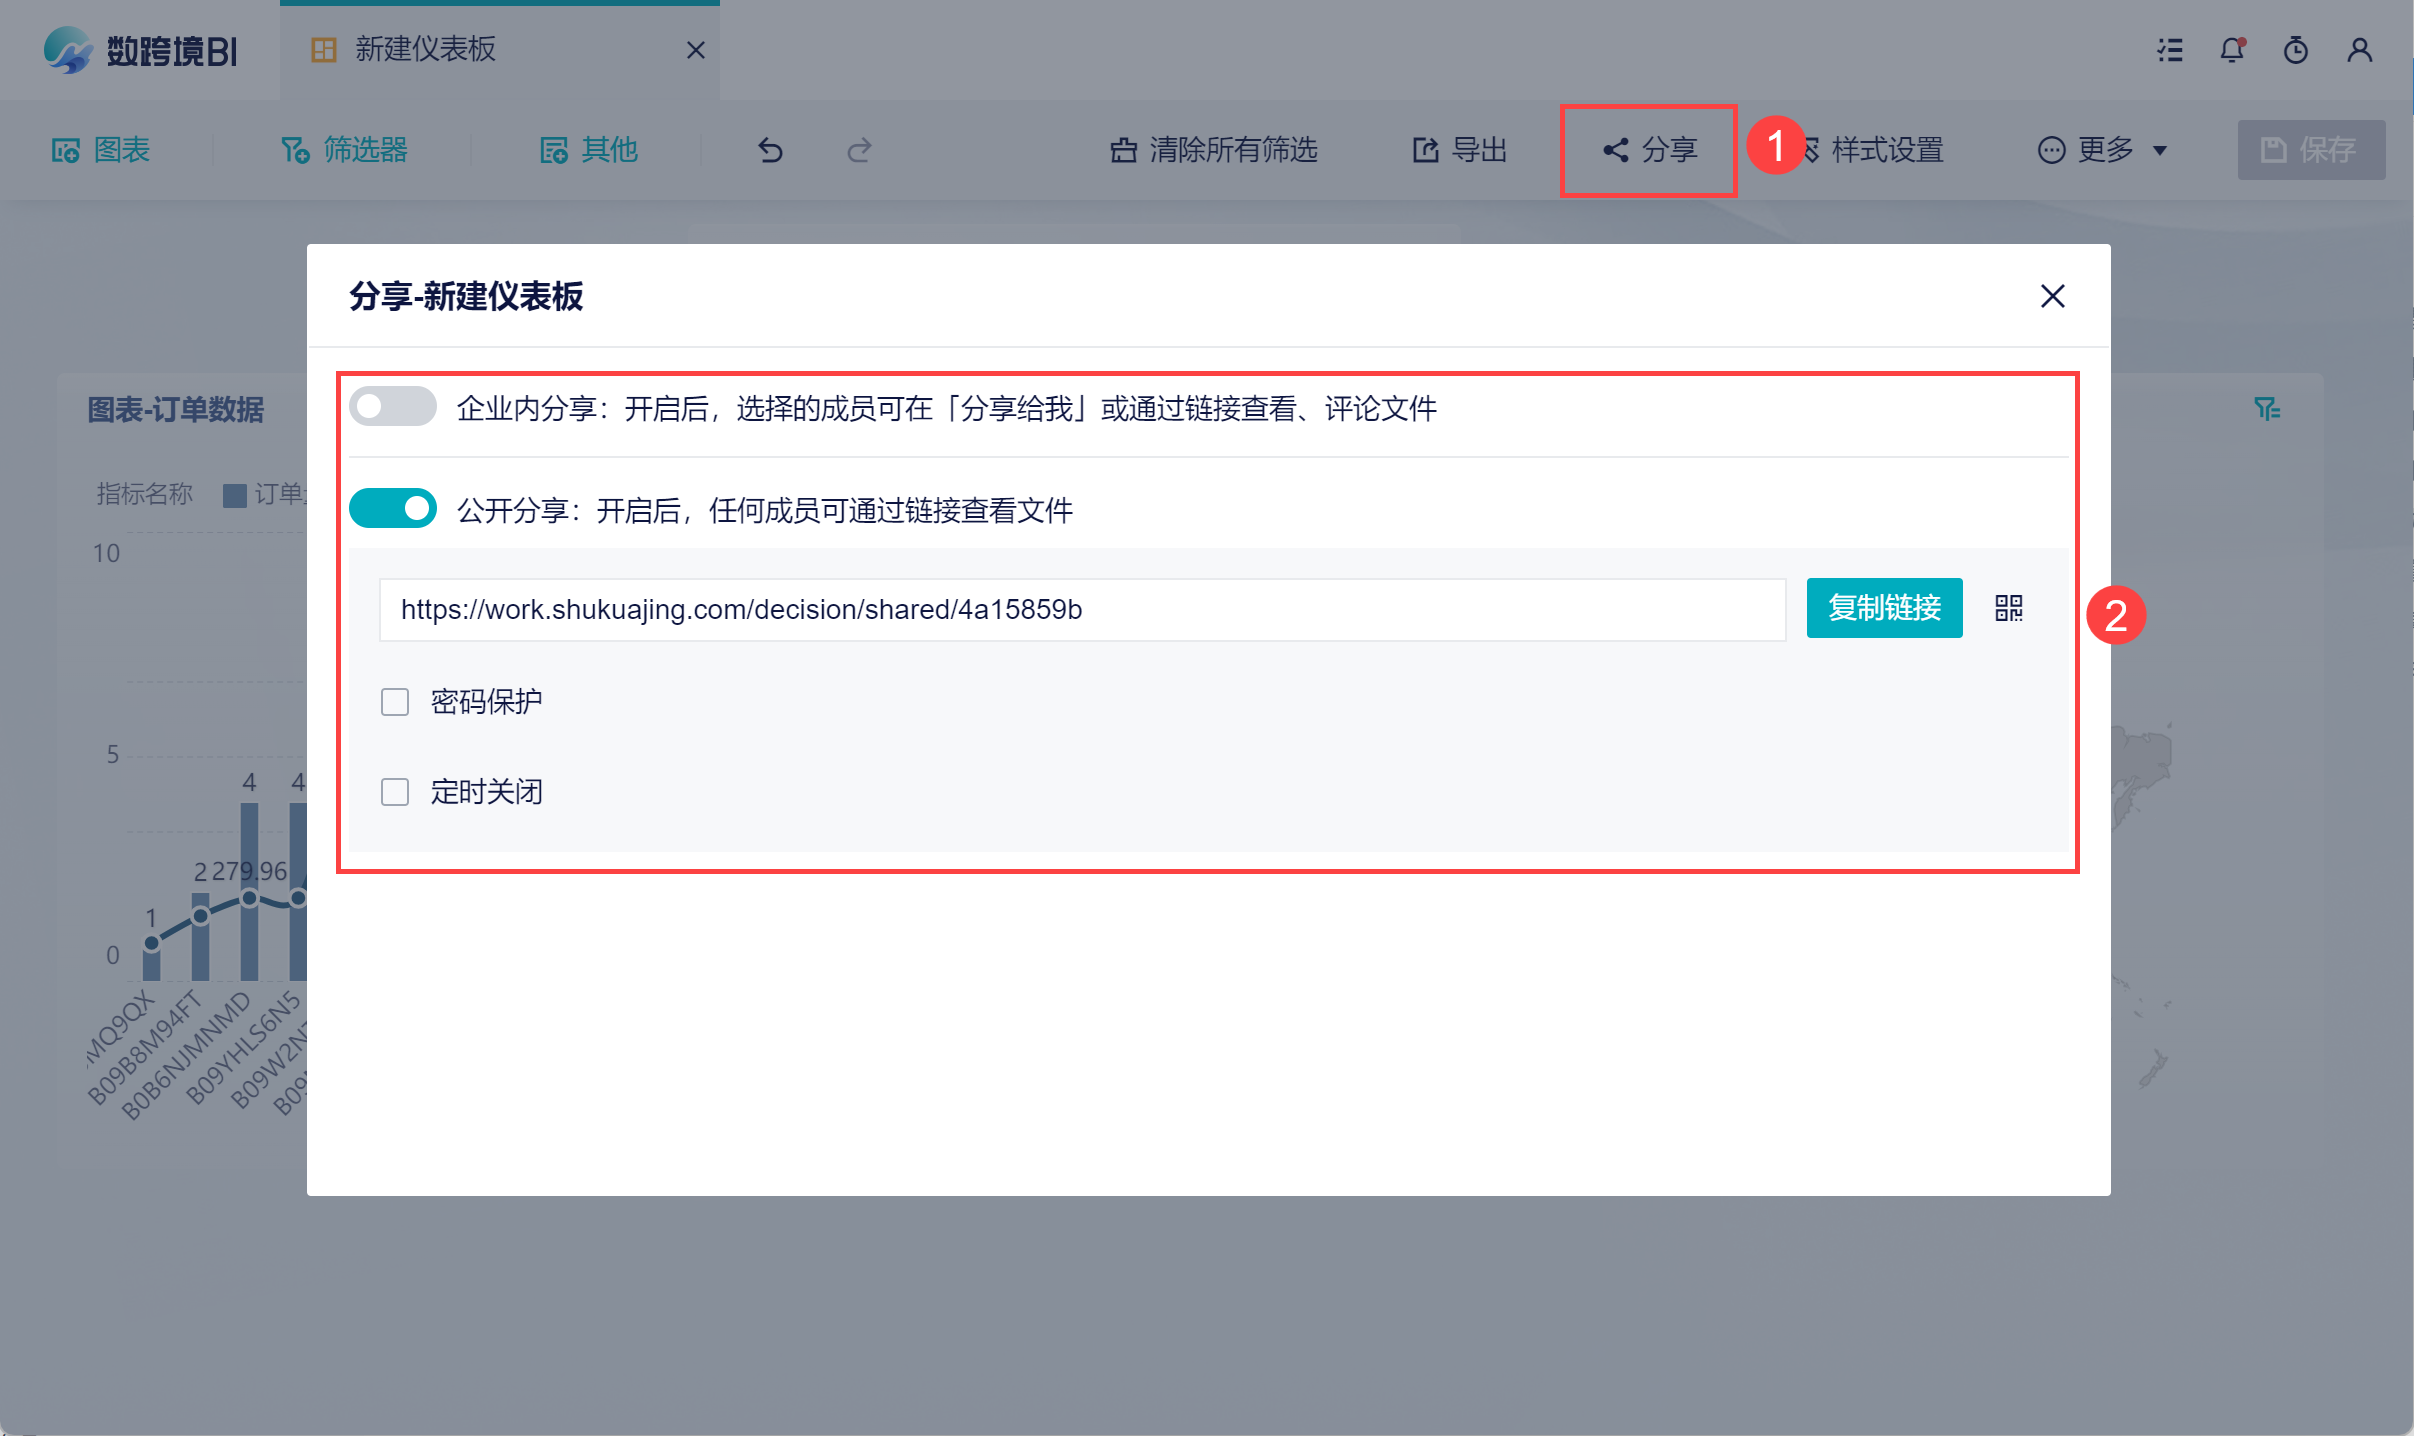Enable the 企业内分享 toggle switch
Screen dimensions: 2414x1436
[393, 406]
